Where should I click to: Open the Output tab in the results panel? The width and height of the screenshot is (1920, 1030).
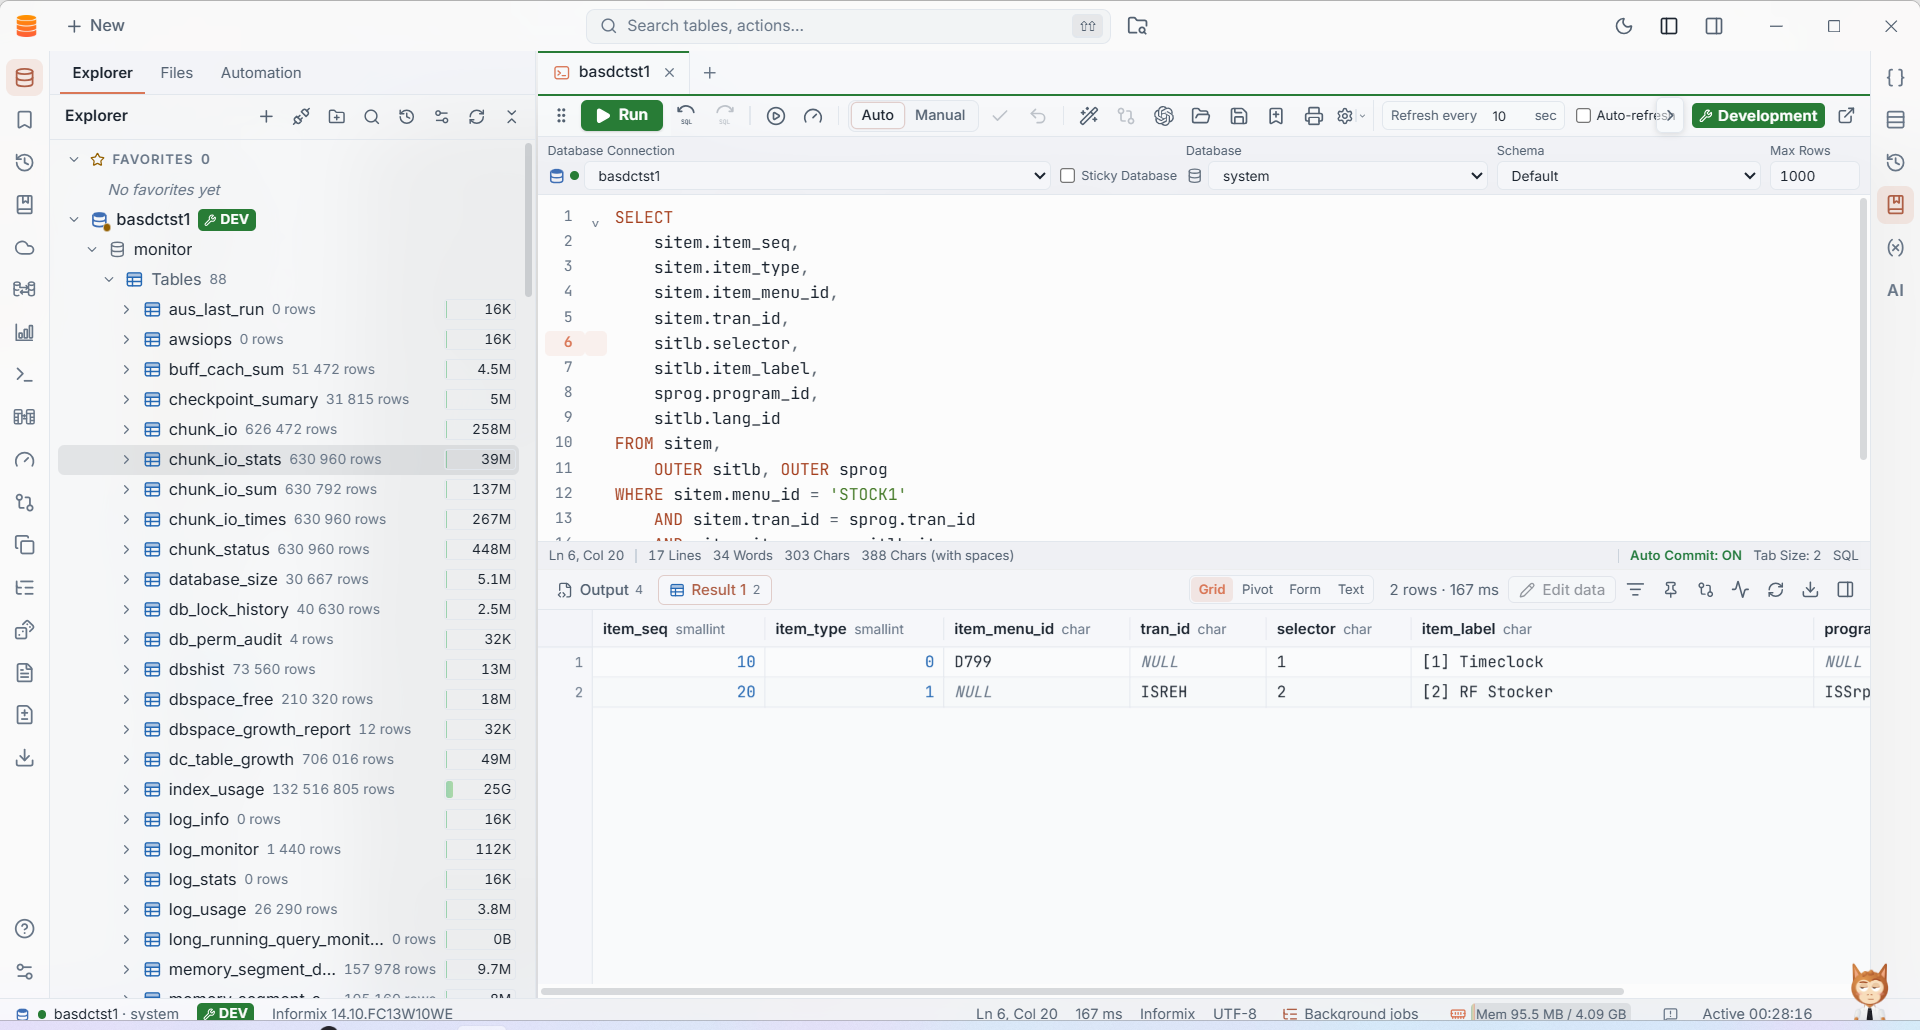[x=600, y=590]
